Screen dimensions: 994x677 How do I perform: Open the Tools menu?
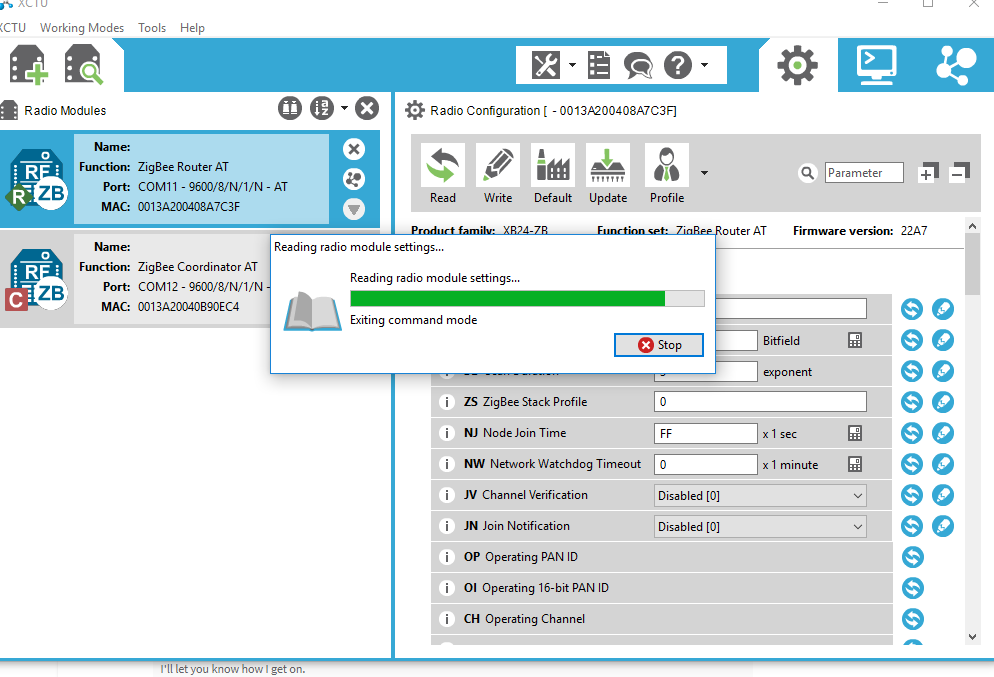152,28
